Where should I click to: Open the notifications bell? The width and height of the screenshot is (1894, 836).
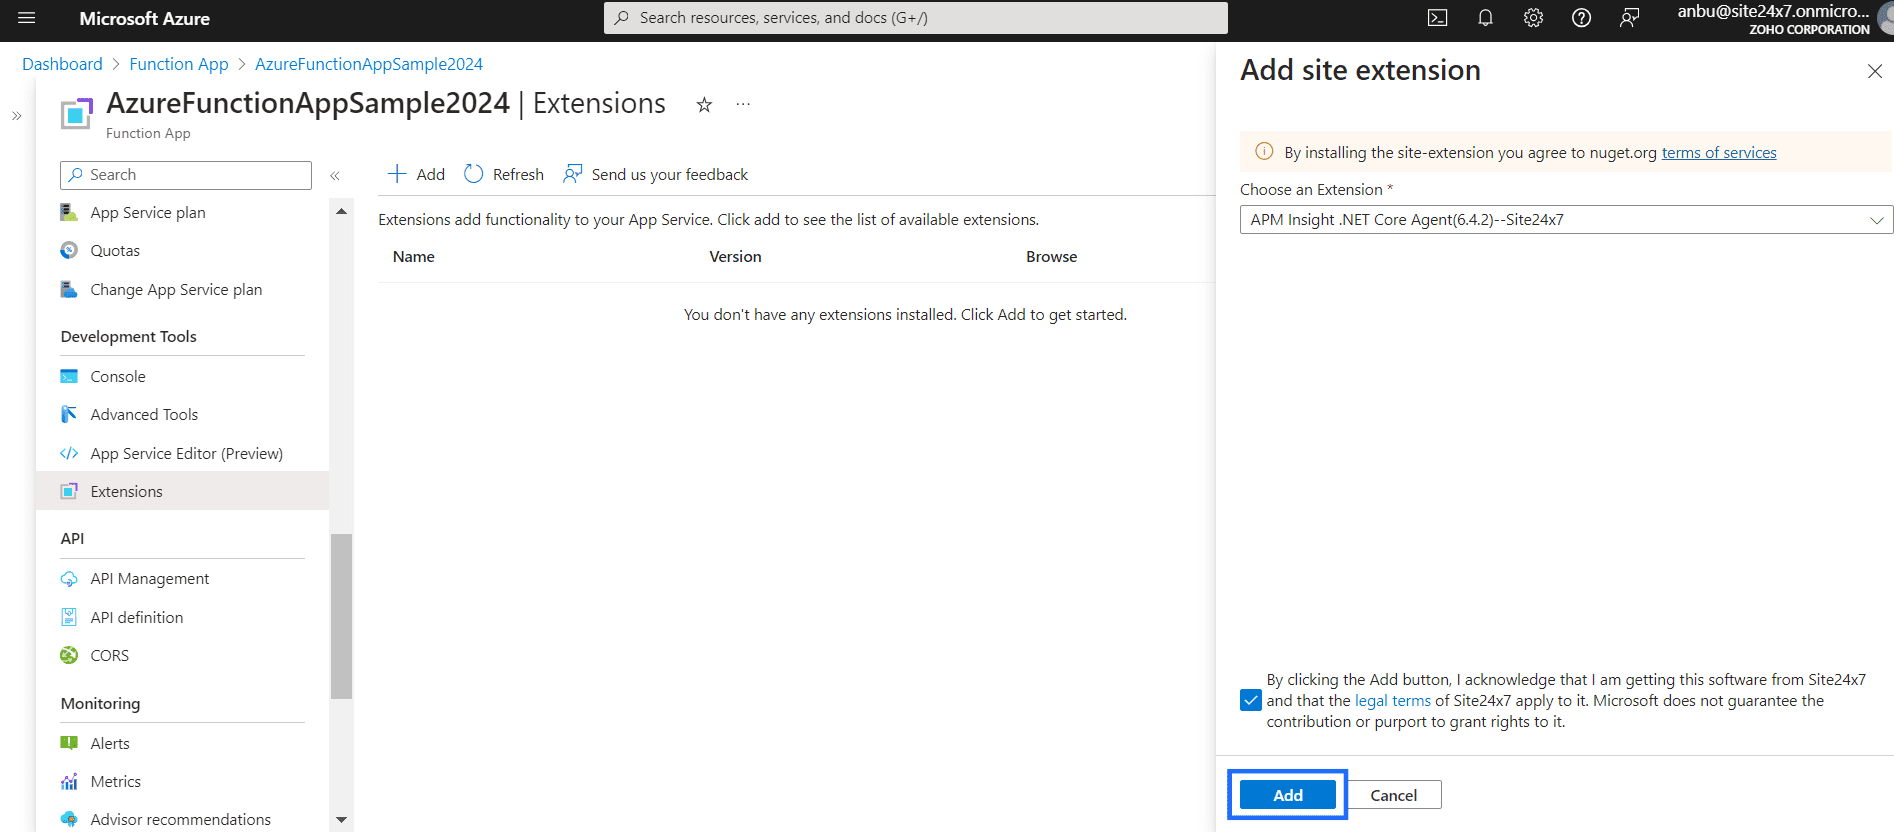[x=1485, y=18]
